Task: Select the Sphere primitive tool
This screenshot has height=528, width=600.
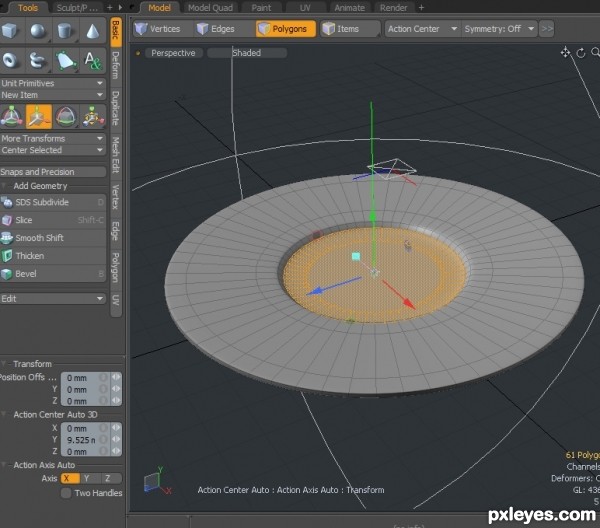Action: [x=38, y=31]
